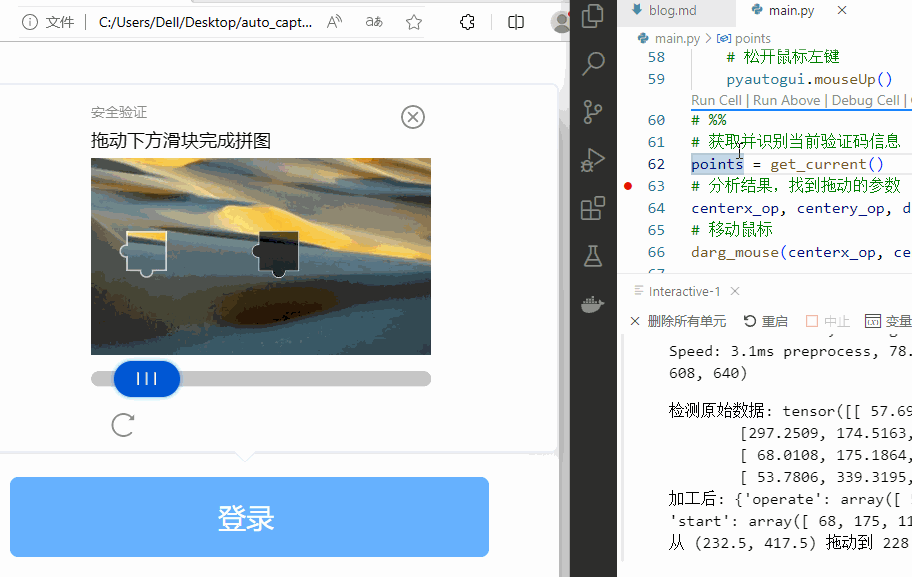Click 中止 interrupt kernel button

click(828, 321)
